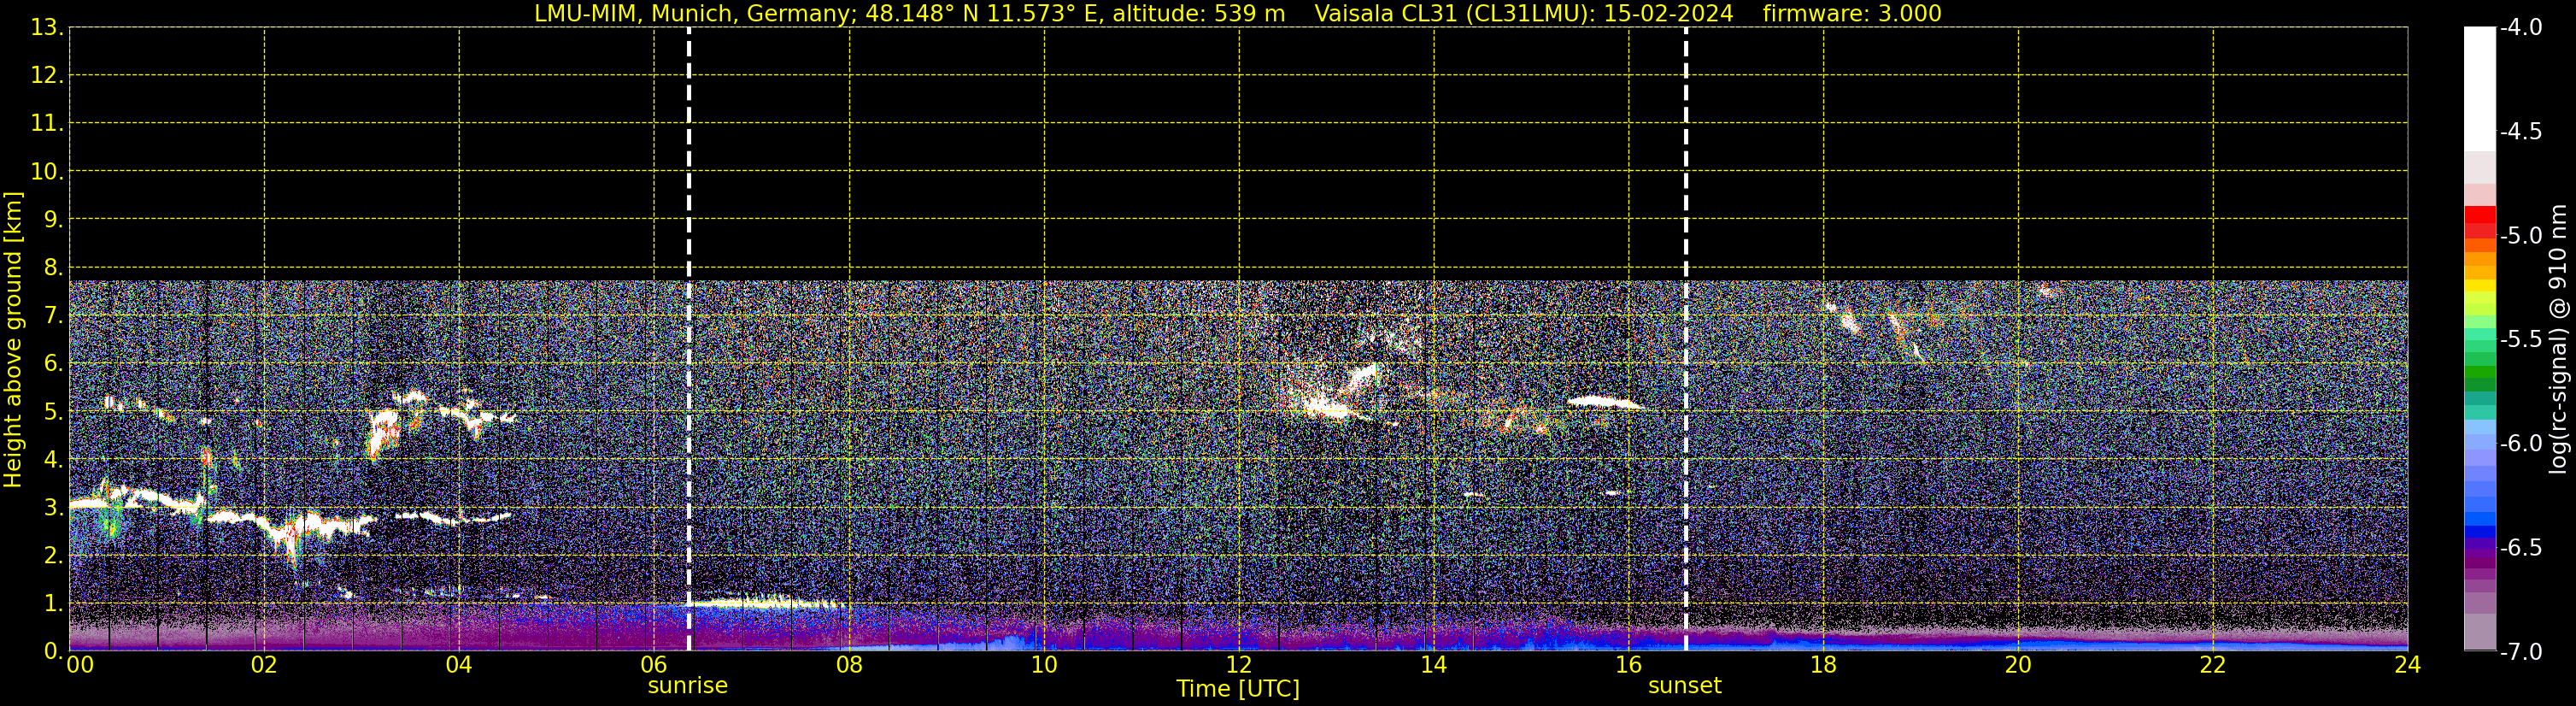Click the 'Time [UTC]' axis label
This screenshot has width=2576, height=706.
(x=1238, y=689)
